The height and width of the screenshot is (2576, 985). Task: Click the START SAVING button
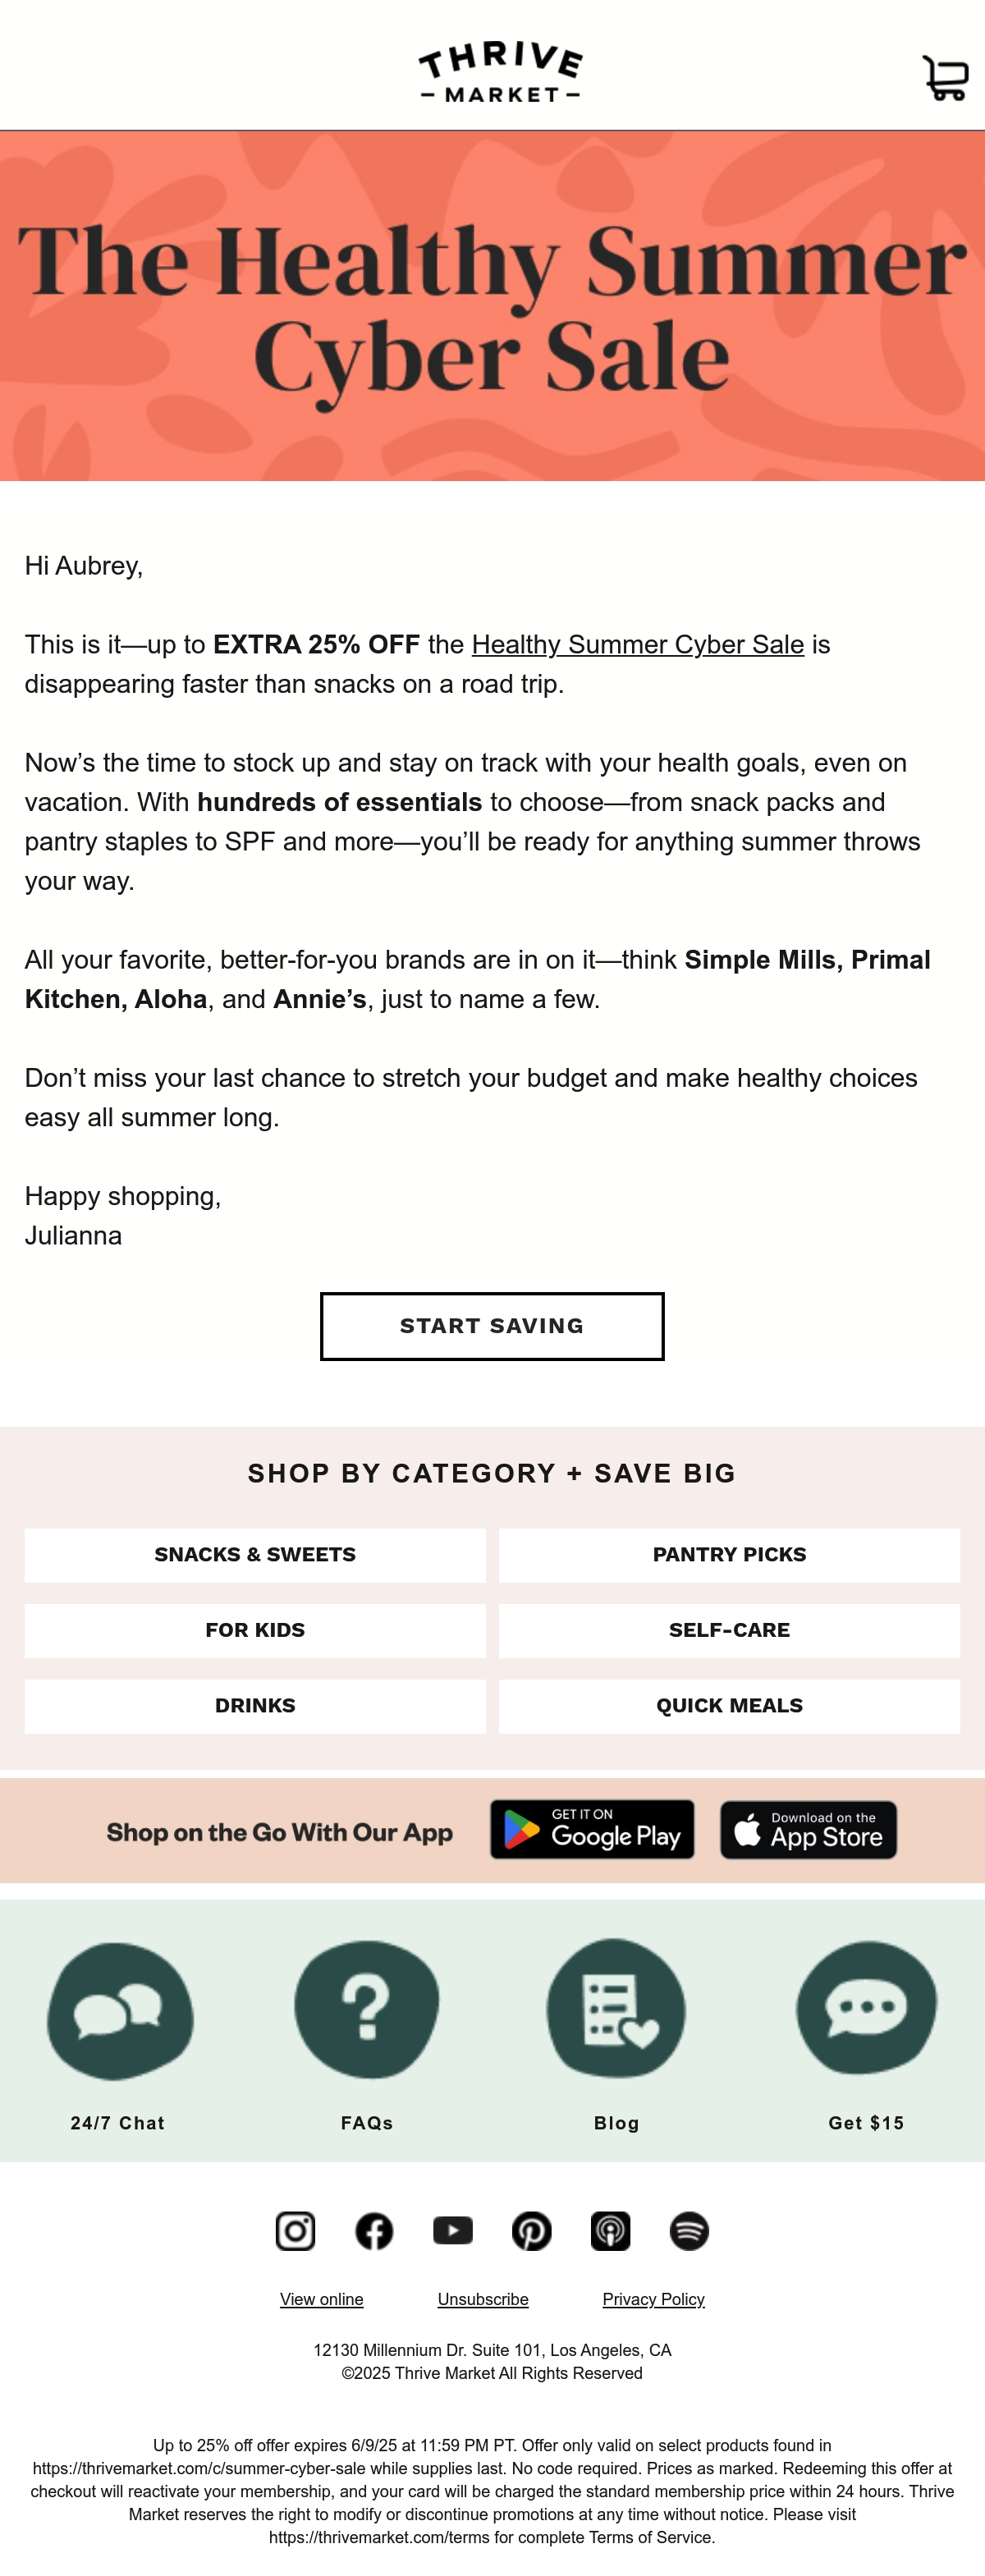pyautogui.click(x=492, y=1326)
